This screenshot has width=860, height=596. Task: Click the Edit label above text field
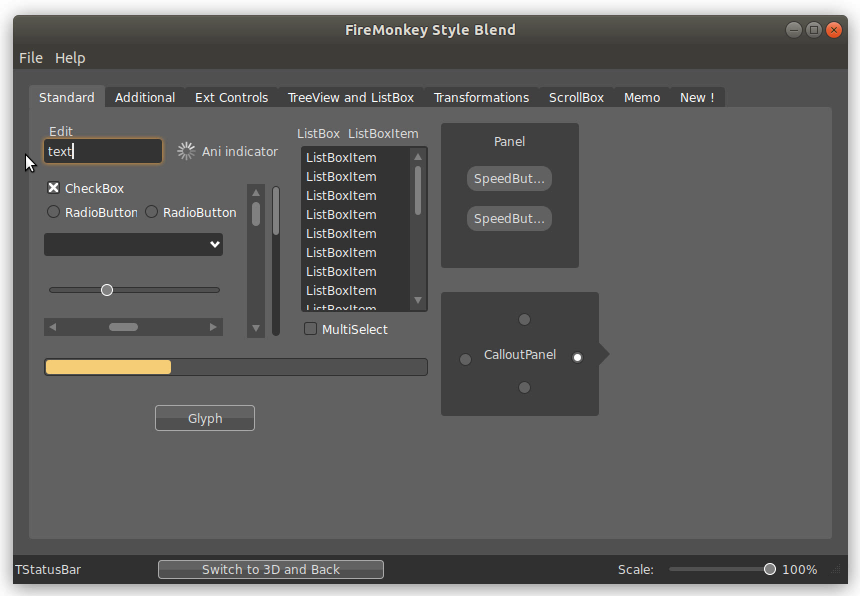[x=61, y=132]
